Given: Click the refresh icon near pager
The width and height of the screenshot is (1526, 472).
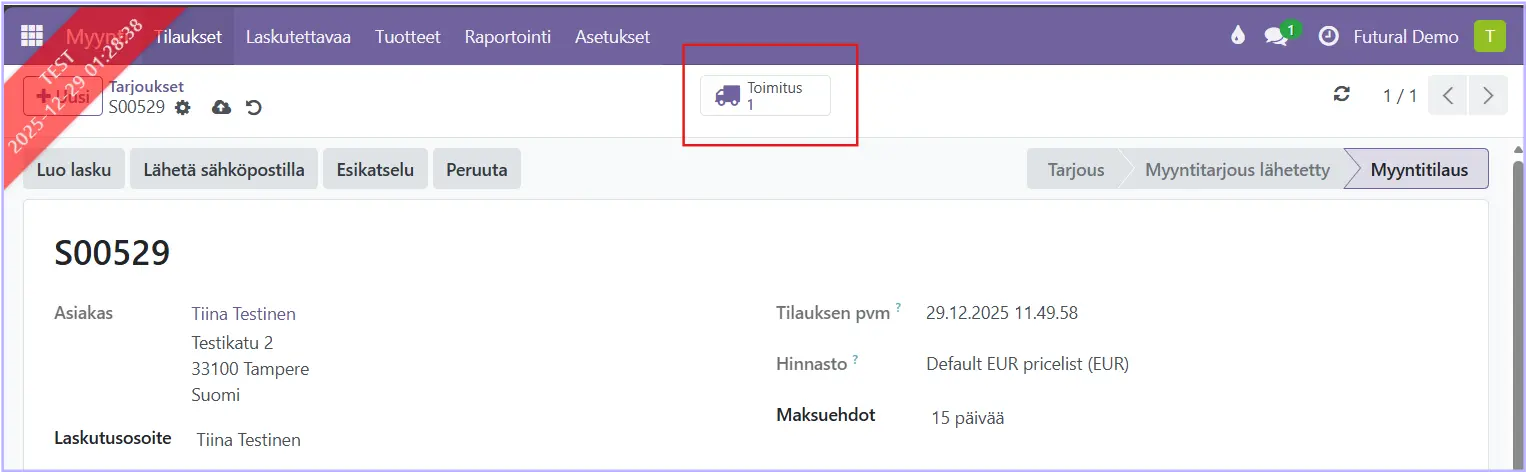Looking at the screenshot, I should [x=1342, y=94].
